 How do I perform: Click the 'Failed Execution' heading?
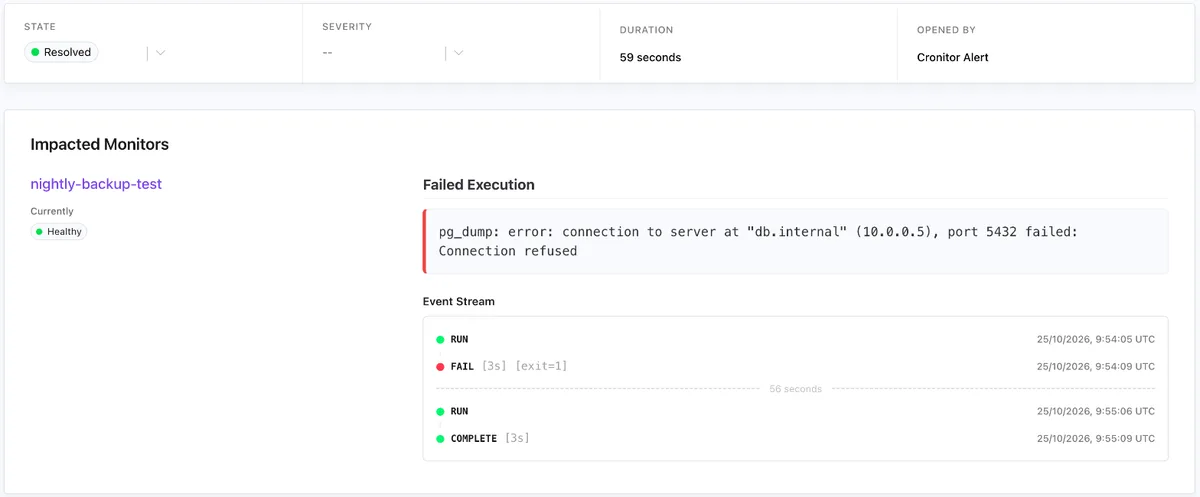[x=479, y=185]
